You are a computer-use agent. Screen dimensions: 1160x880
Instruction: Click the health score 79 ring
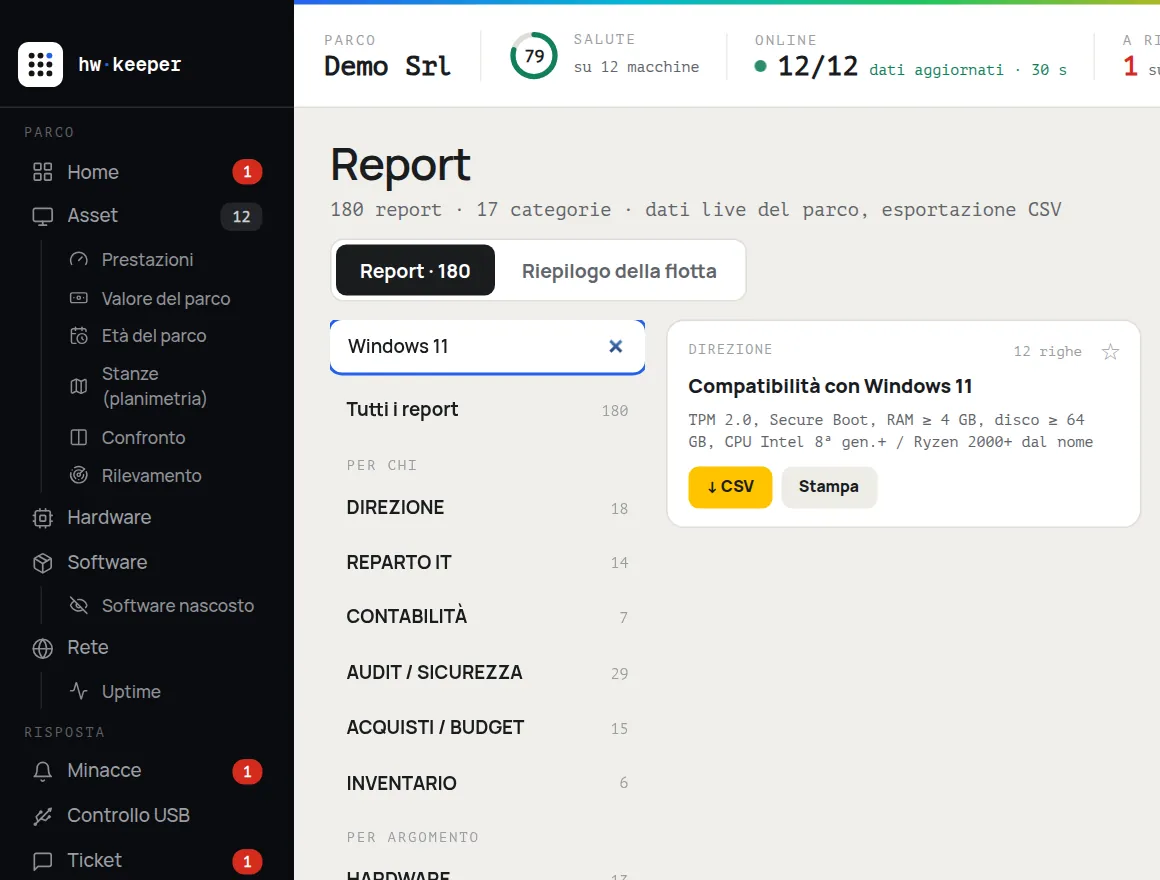pyautogui.click(x=533, y=55)
